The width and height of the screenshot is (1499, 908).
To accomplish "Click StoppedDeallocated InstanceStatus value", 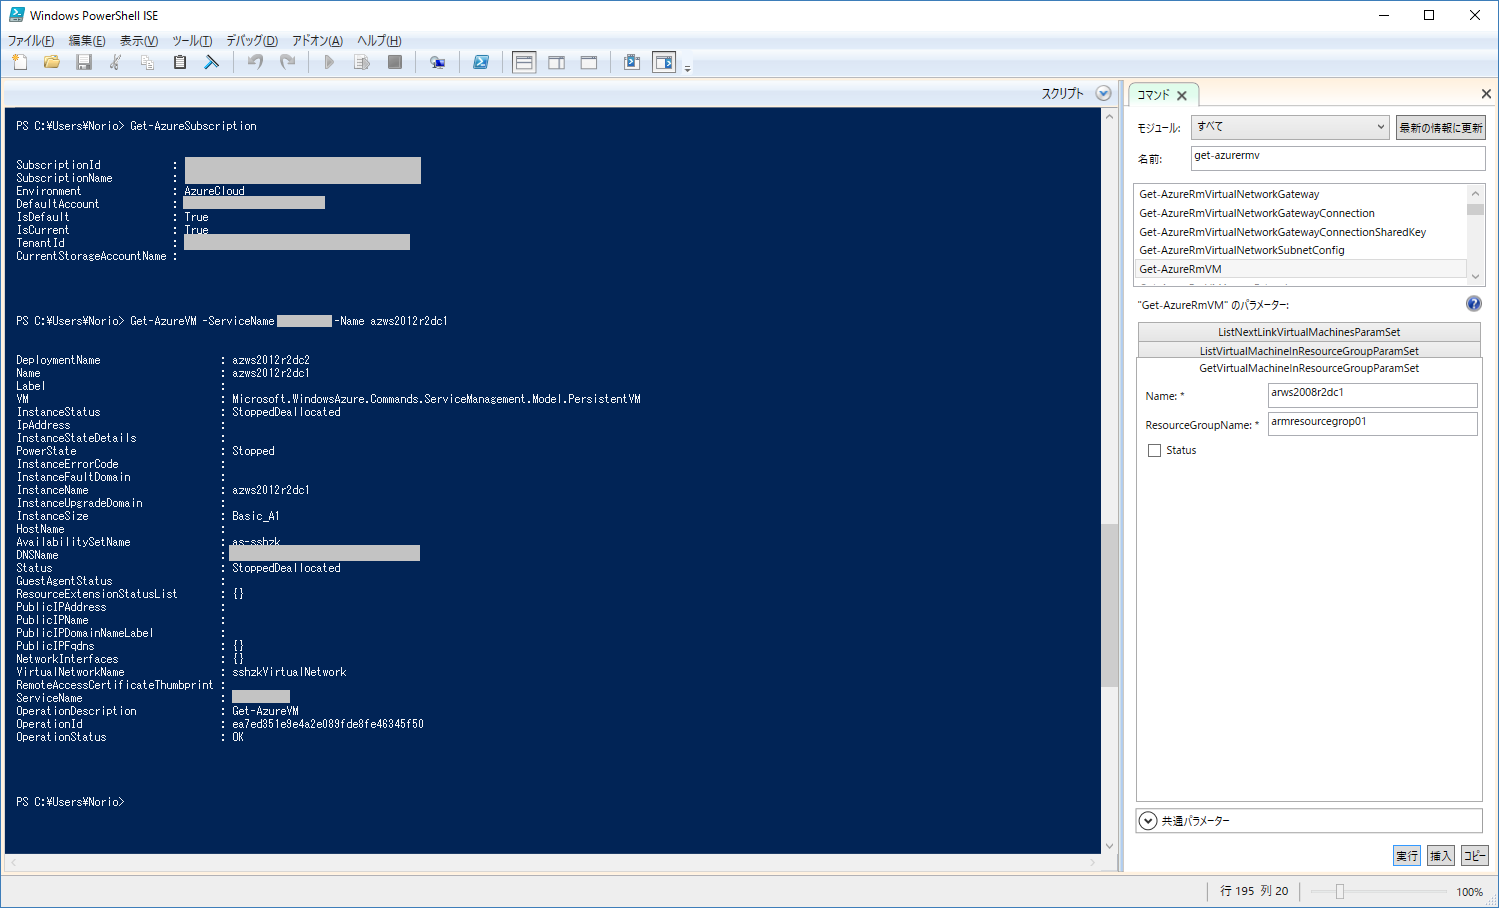I will (x=286, y=412).
